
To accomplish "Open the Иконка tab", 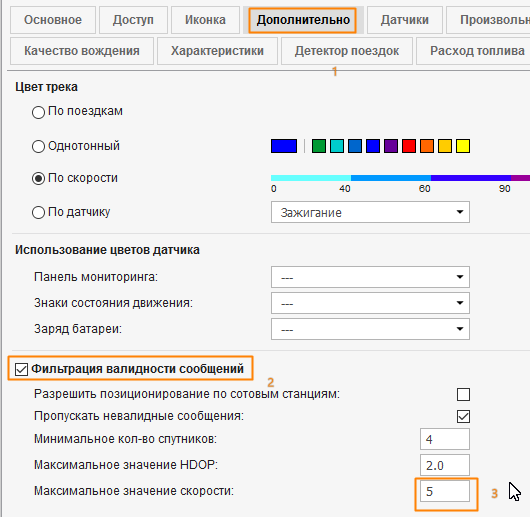I will coord(205,20).
